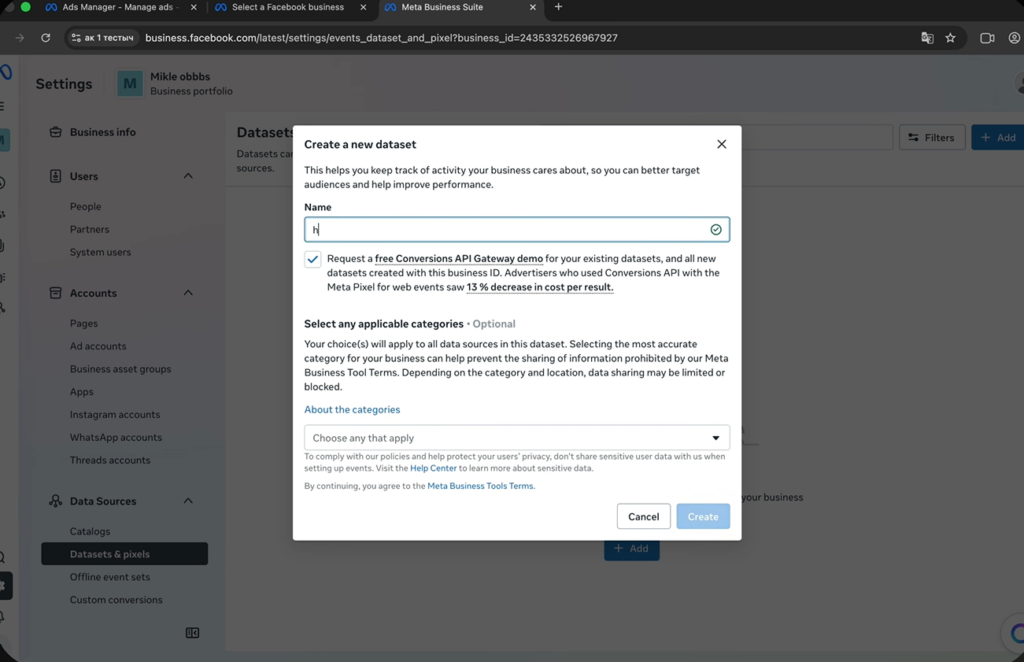The height and width of the screenshot is (662, 1024).
Task: Collapse the Data Sources section chevron
Action: point(188,501)
